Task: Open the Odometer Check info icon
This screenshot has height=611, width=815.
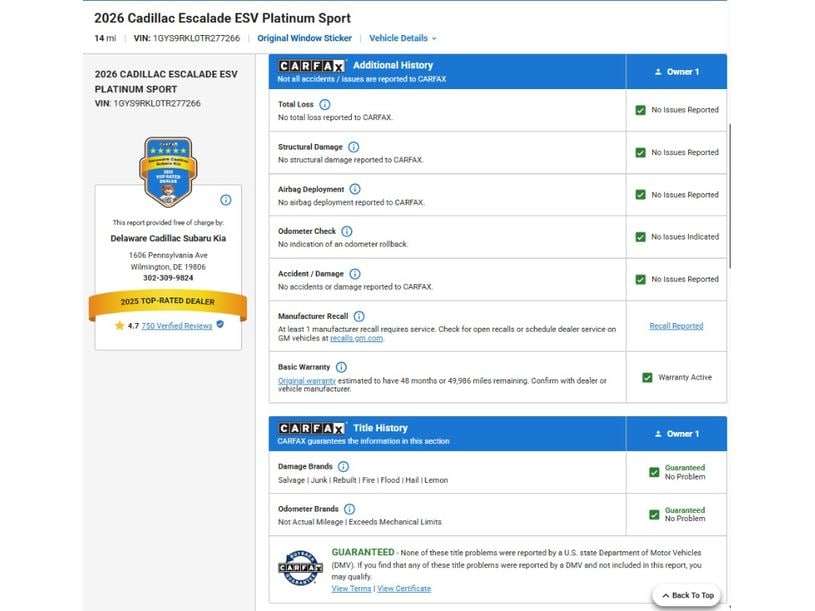Action: click(347, 231)
